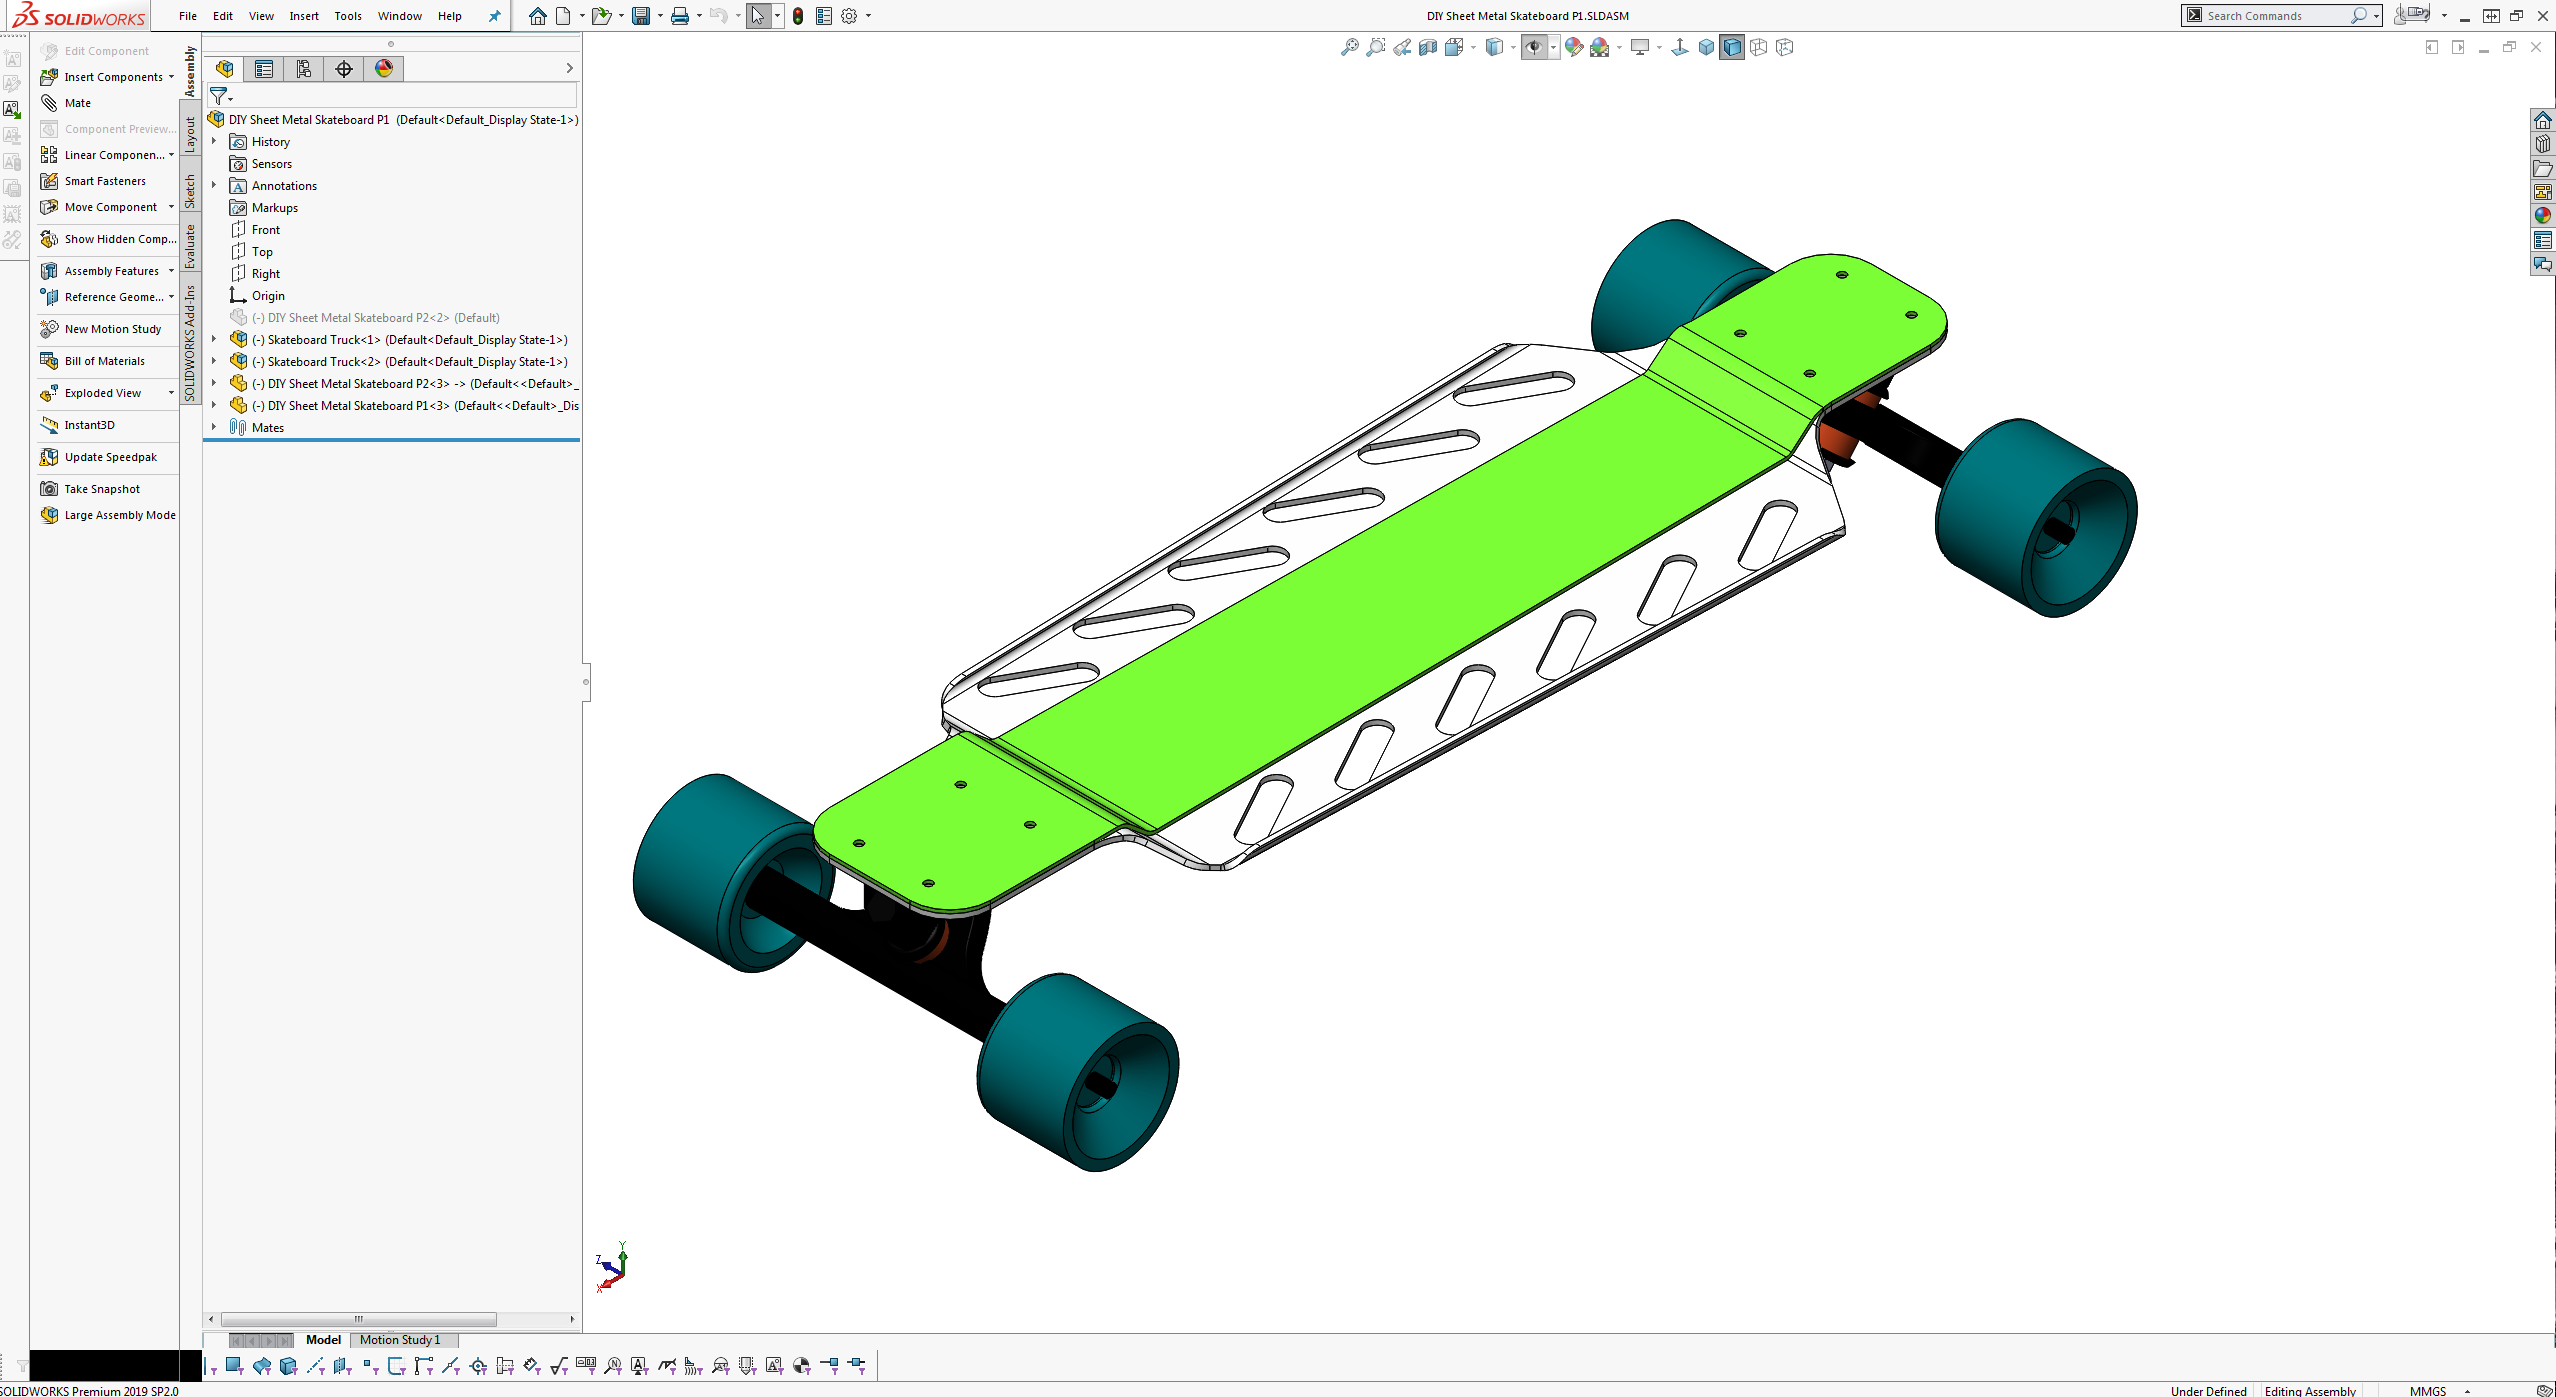Open the Insert Components dropdown arrow
This screenshot has width=2556, height=1397.
pos(171,77)
